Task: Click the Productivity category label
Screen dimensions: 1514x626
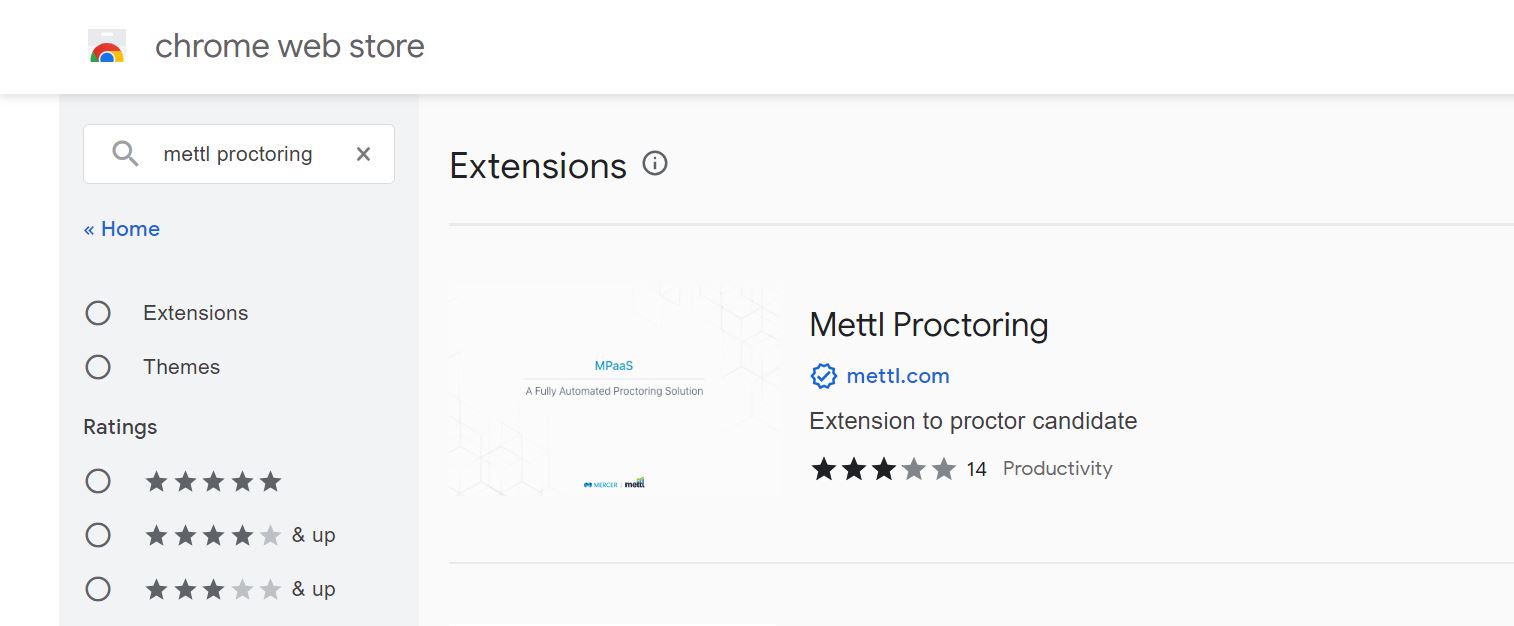Action: [x=1058, y=468]
